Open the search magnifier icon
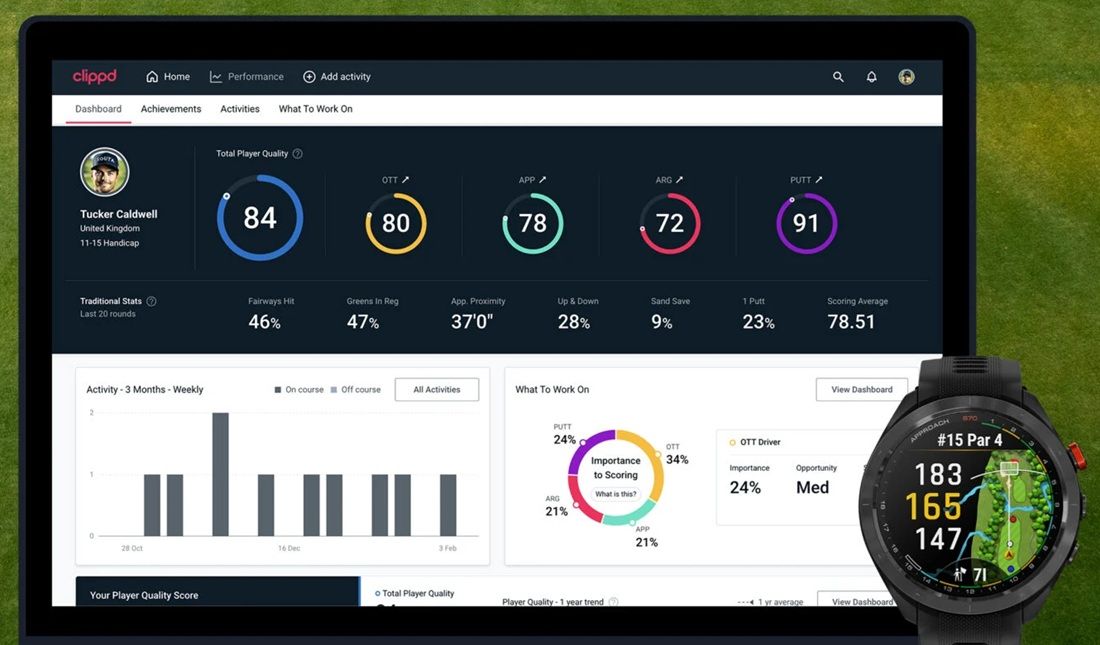 (x=838, y=77)
